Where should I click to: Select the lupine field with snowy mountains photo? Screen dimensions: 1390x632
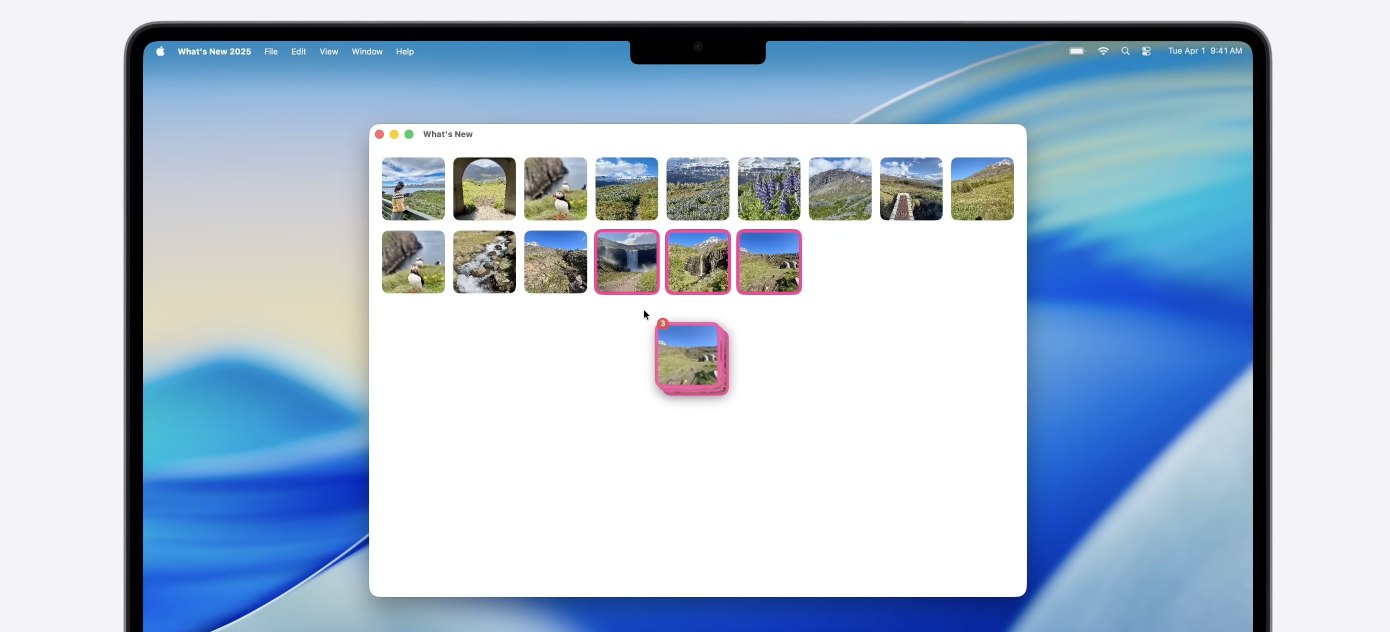[x=698, y=188]
